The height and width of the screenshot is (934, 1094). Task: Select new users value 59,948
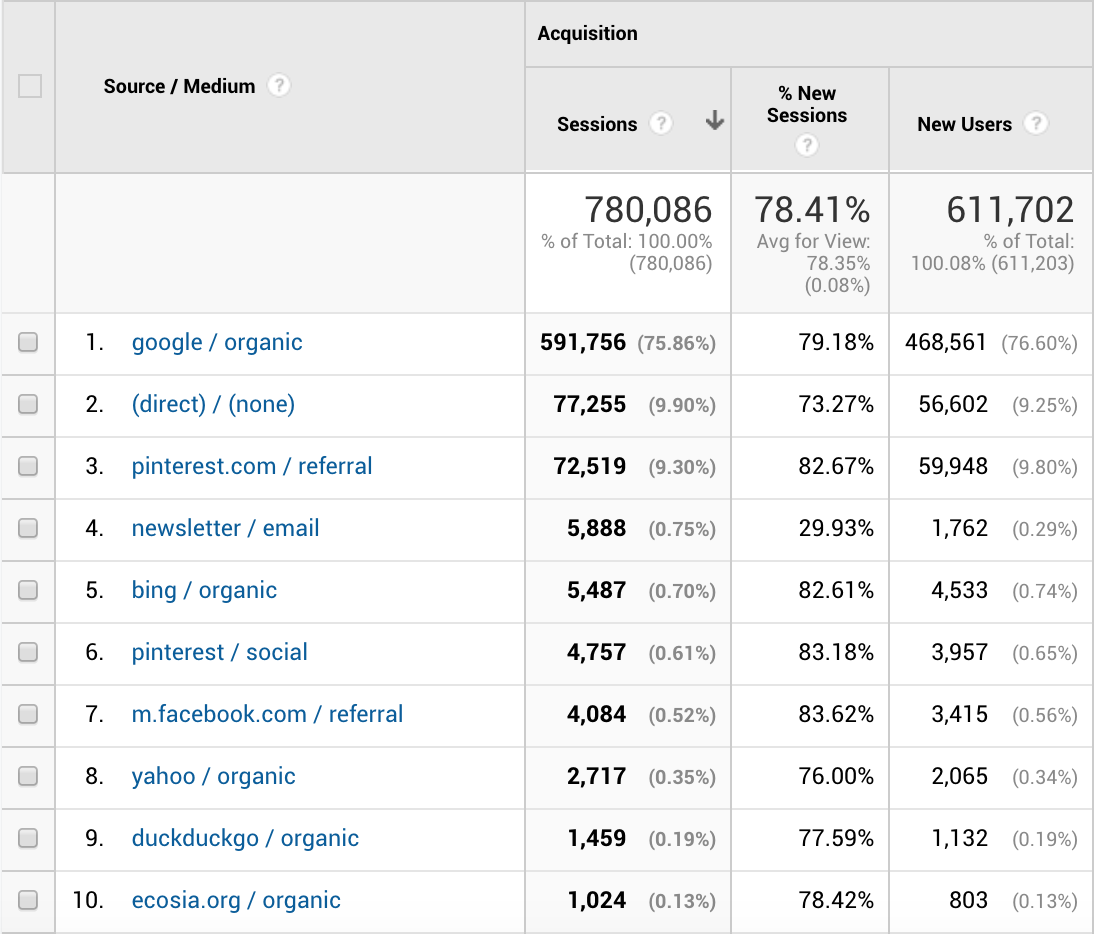coord(953,467)
